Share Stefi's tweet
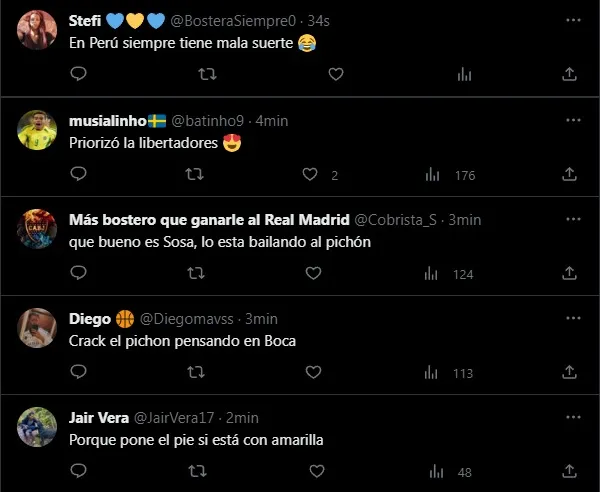Viewport: 600px width, 492px height. click(x=569, y=74)
